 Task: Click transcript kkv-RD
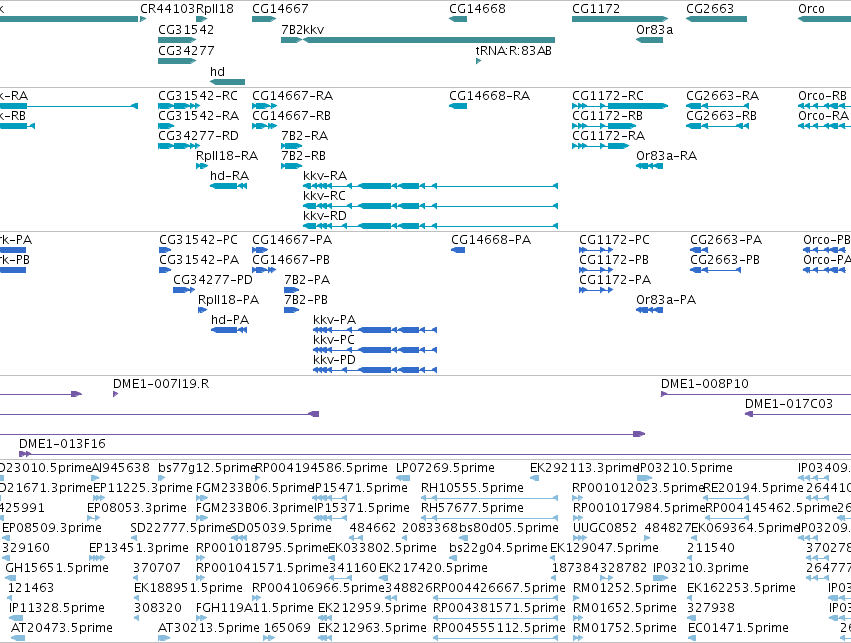click(430, 226)
